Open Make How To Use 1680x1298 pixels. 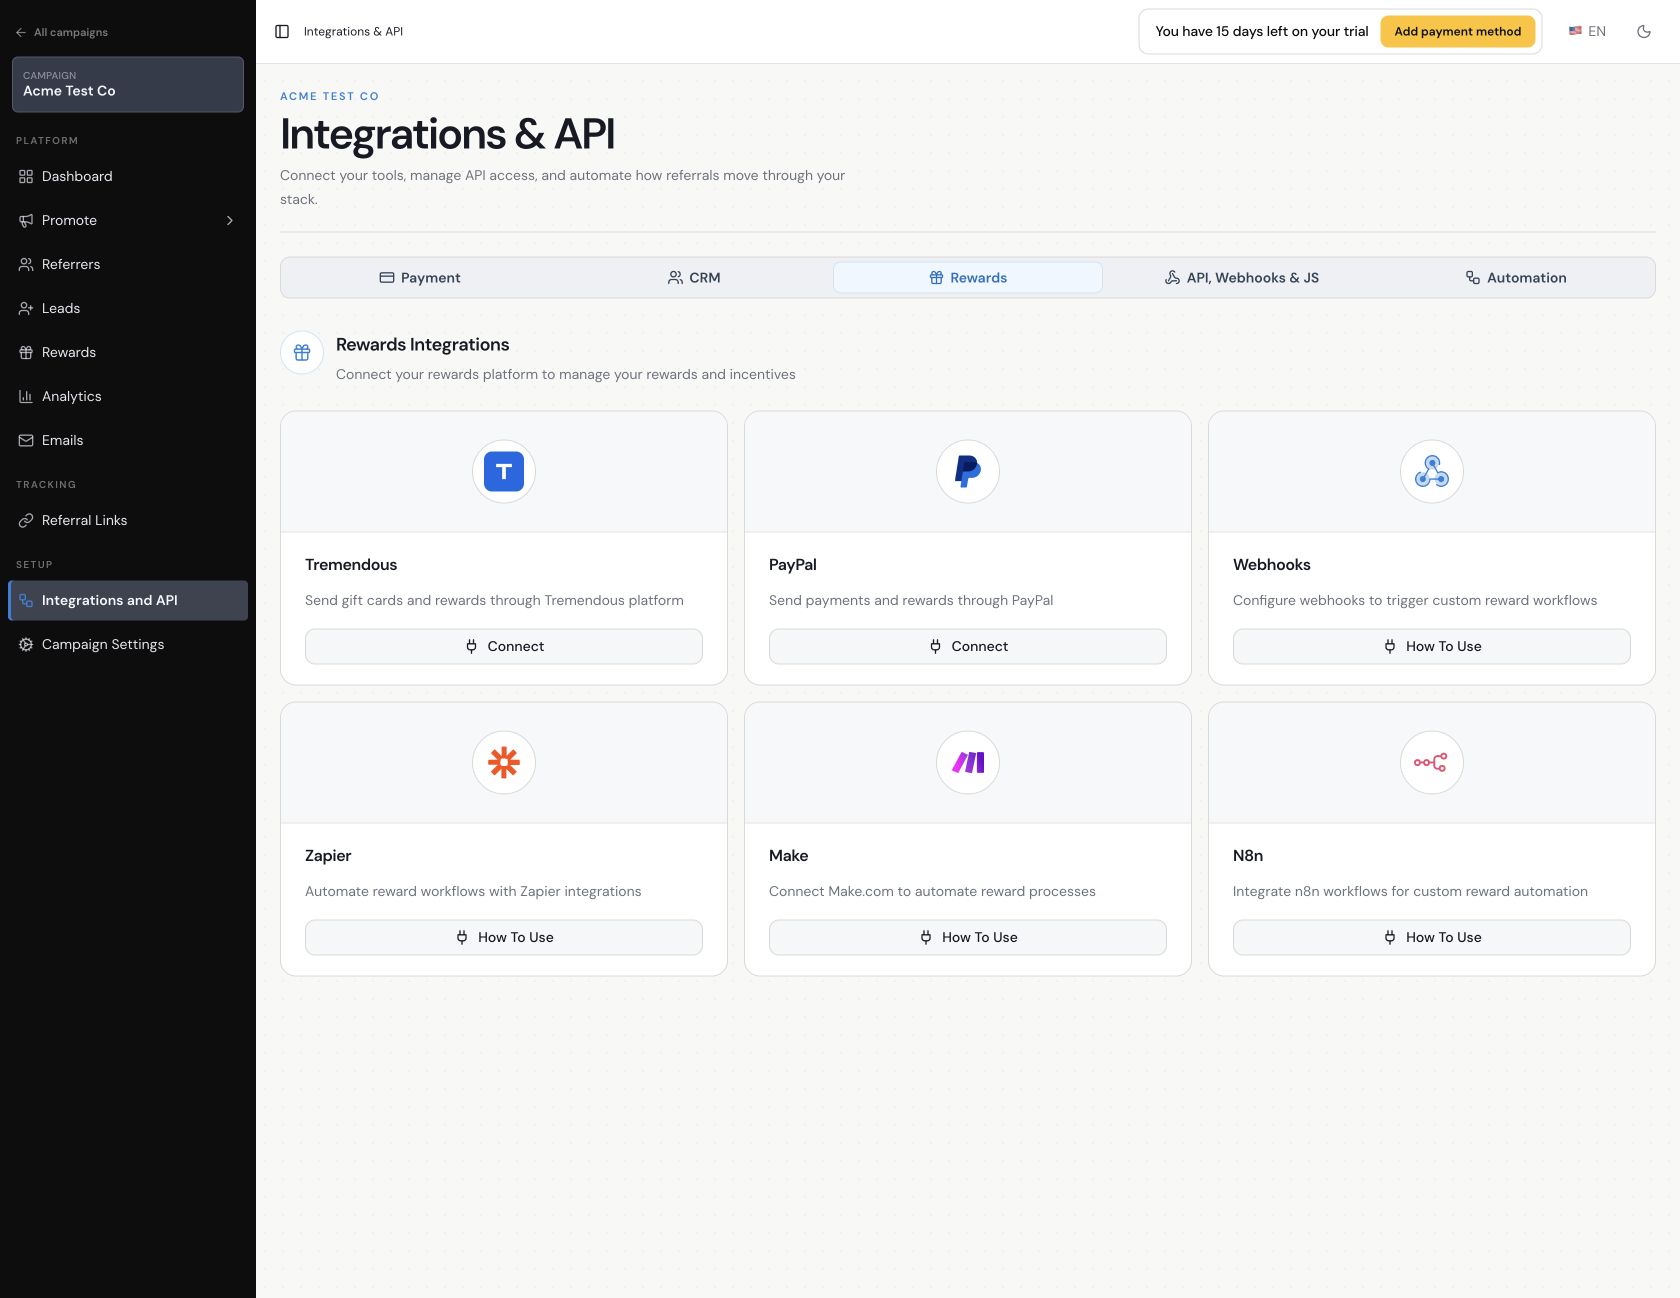click(968, 937)
